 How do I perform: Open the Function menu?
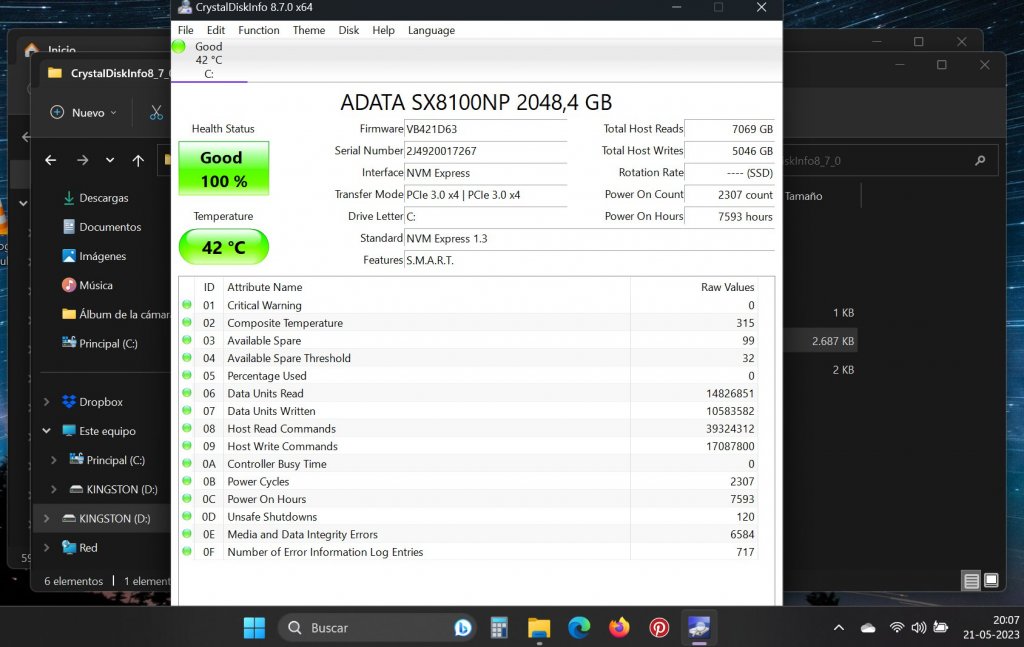[259, 30]
